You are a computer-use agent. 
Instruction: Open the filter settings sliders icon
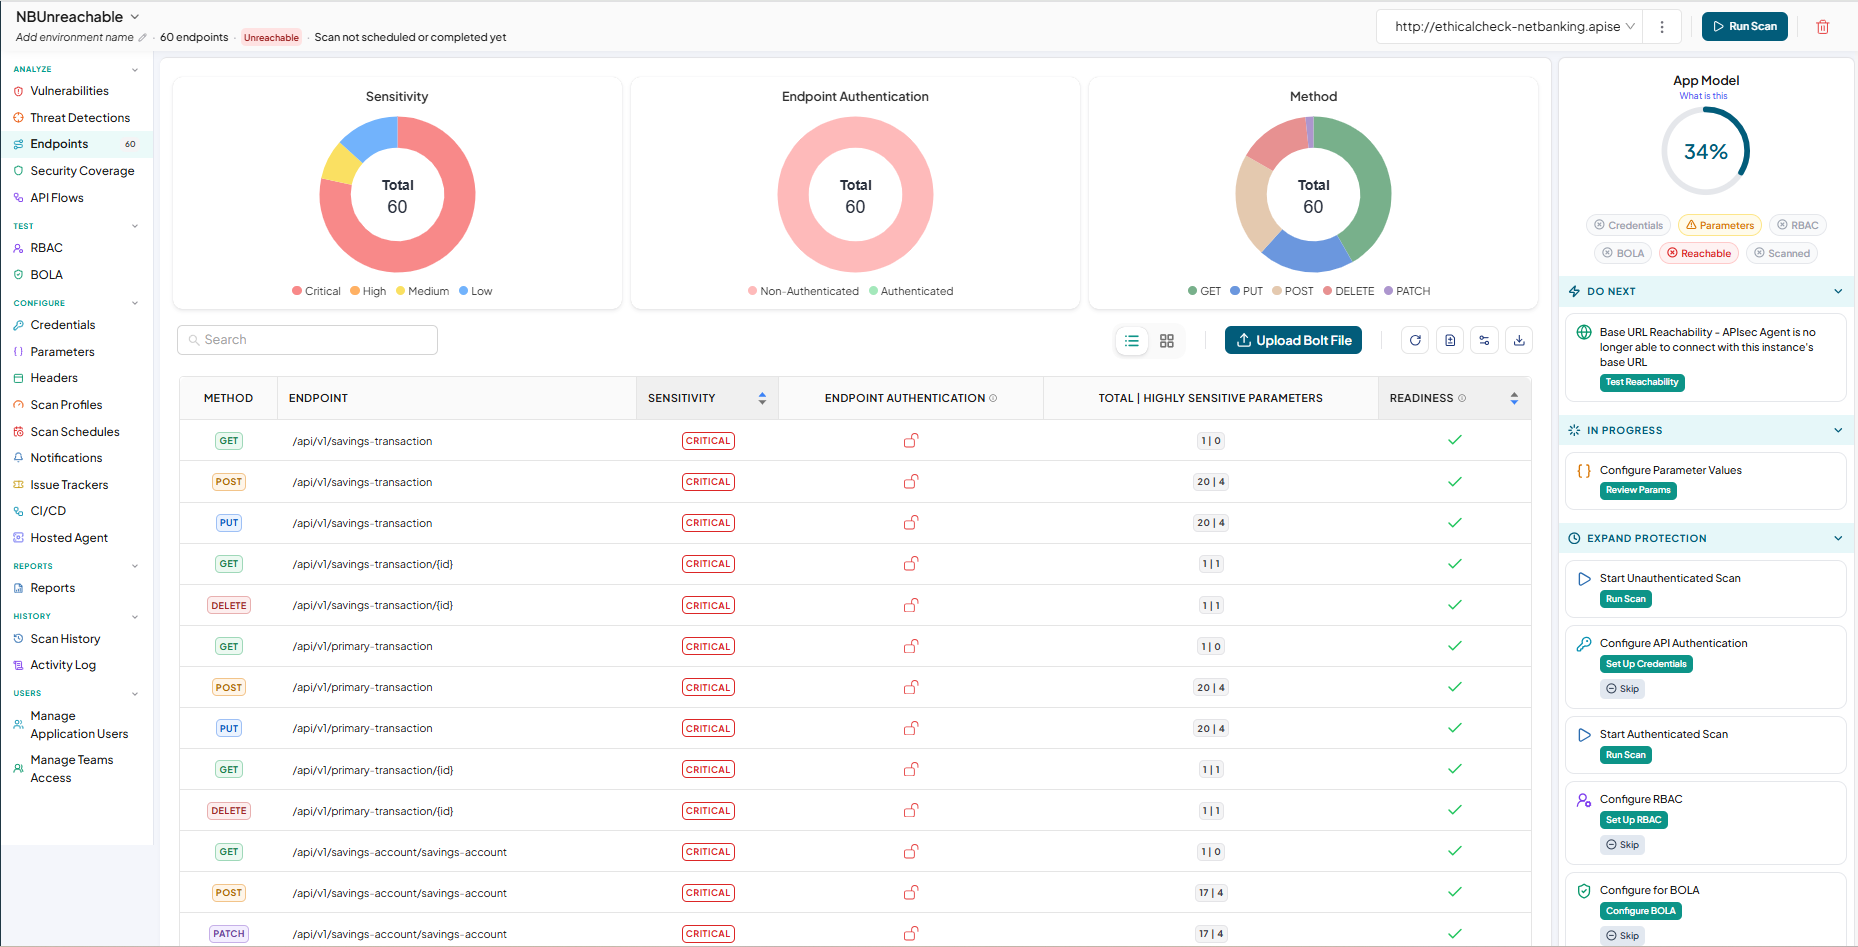1484,341
